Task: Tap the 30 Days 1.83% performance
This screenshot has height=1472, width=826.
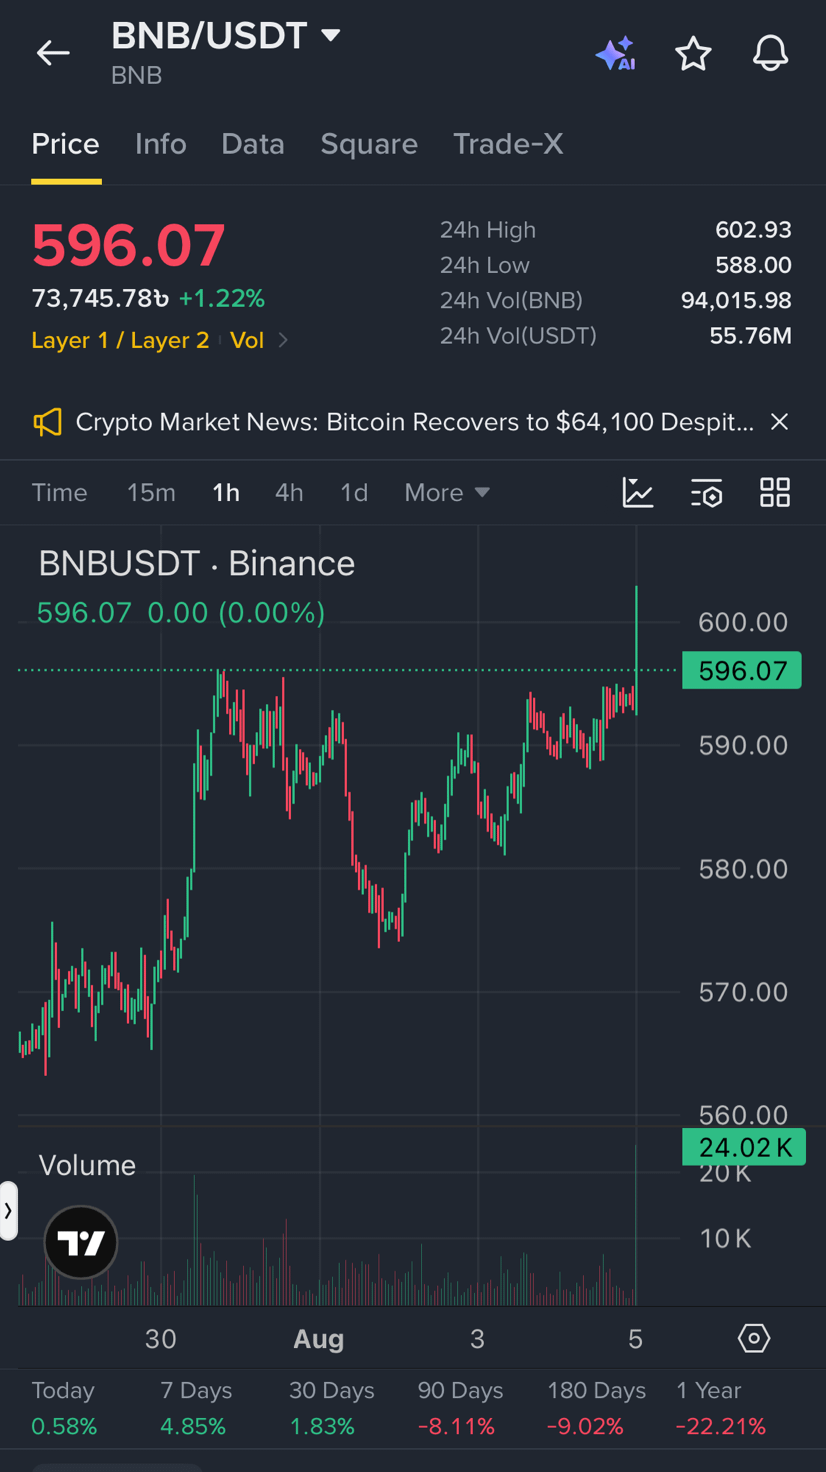Action: coord(331,1408)
